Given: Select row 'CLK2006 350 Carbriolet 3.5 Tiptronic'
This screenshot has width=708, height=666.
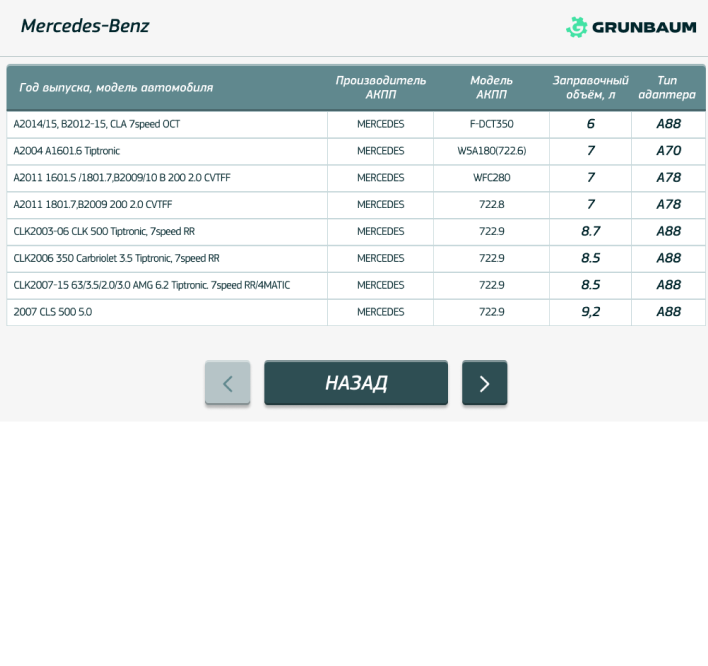Looking at the screenshot, I should click(x=356, y=258).
